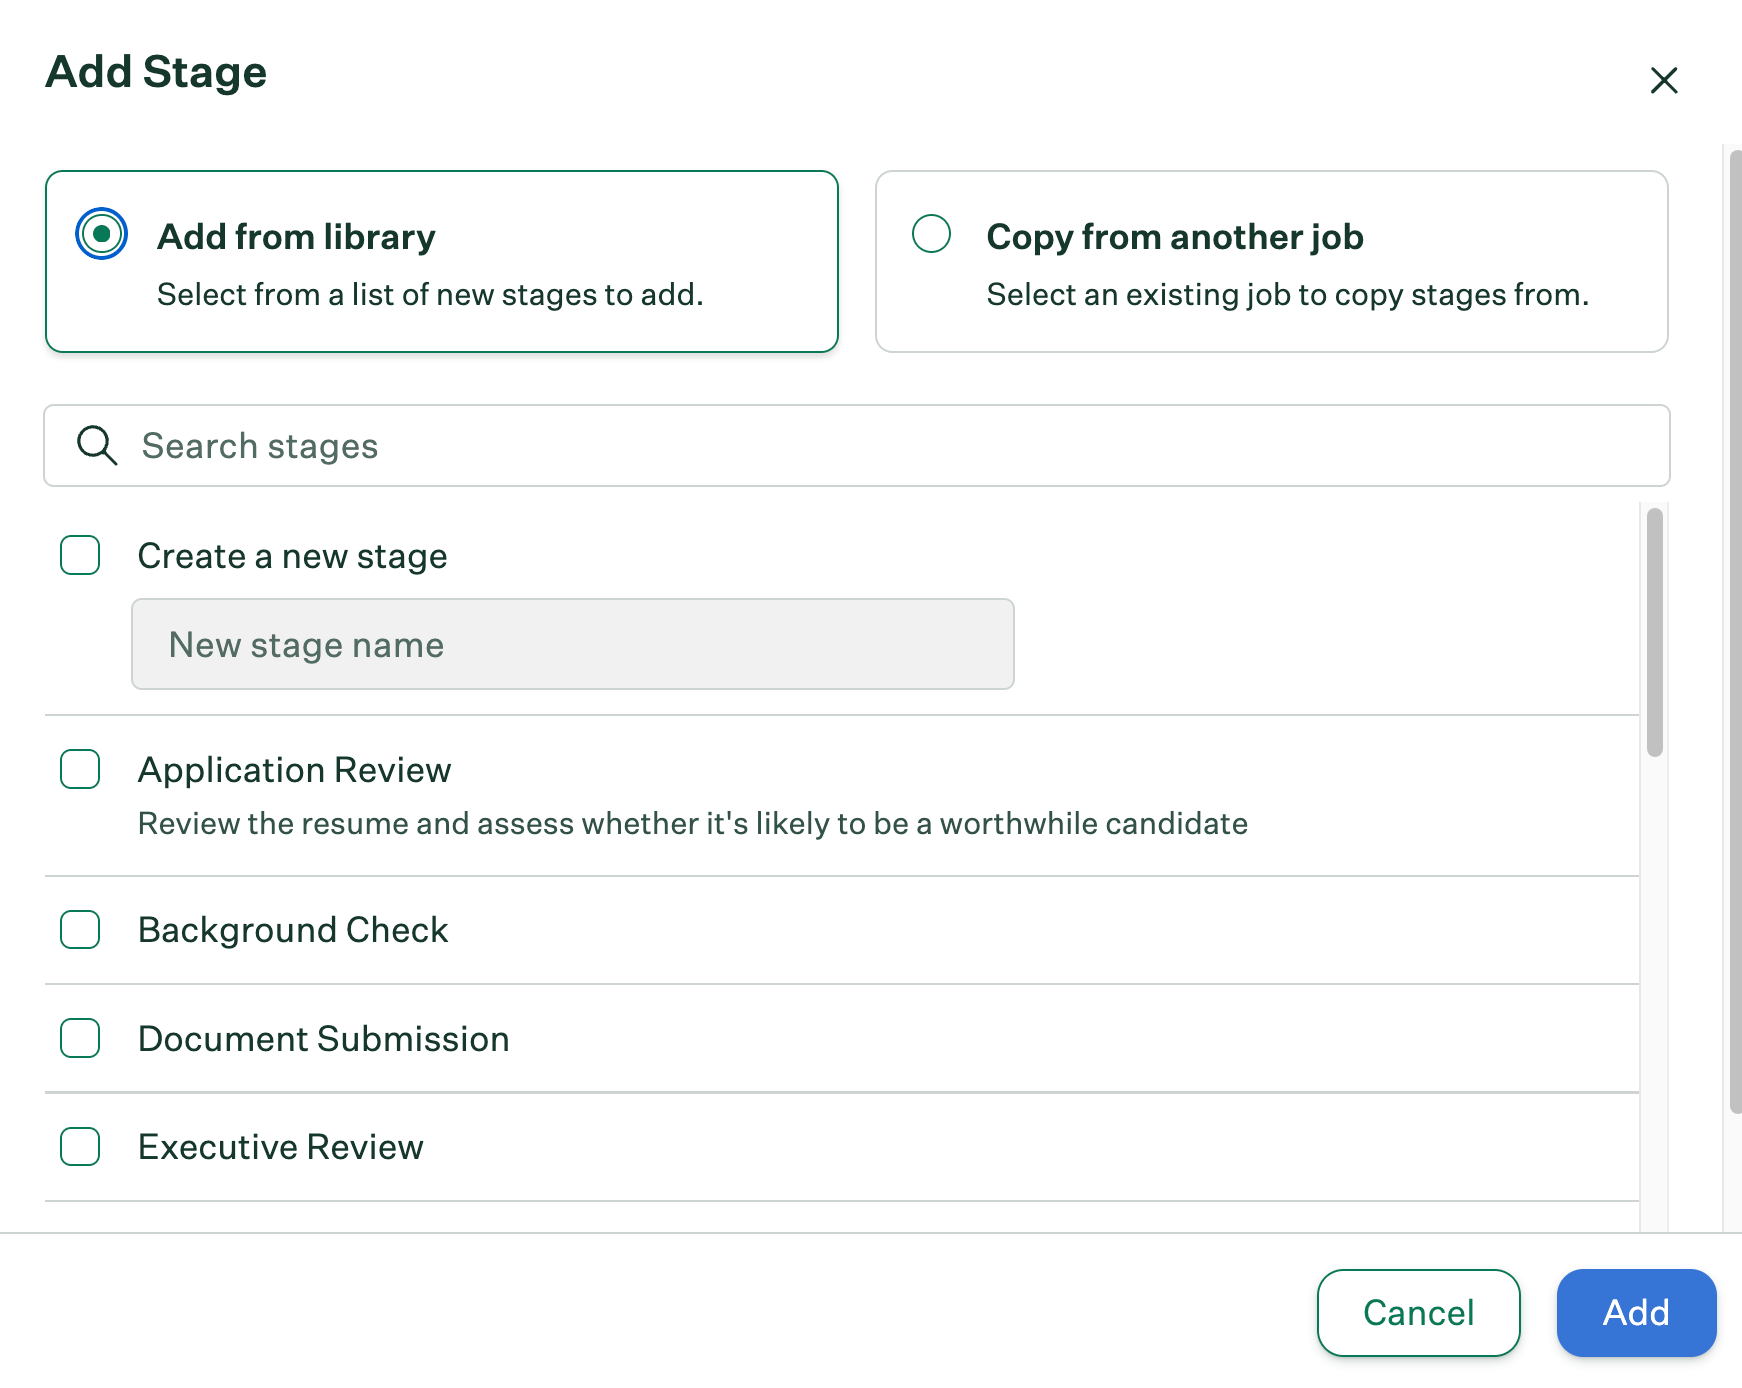Tick the Application Review checkbox
The height and width of the screenshot is (1388, 1742).
(80, 769)
